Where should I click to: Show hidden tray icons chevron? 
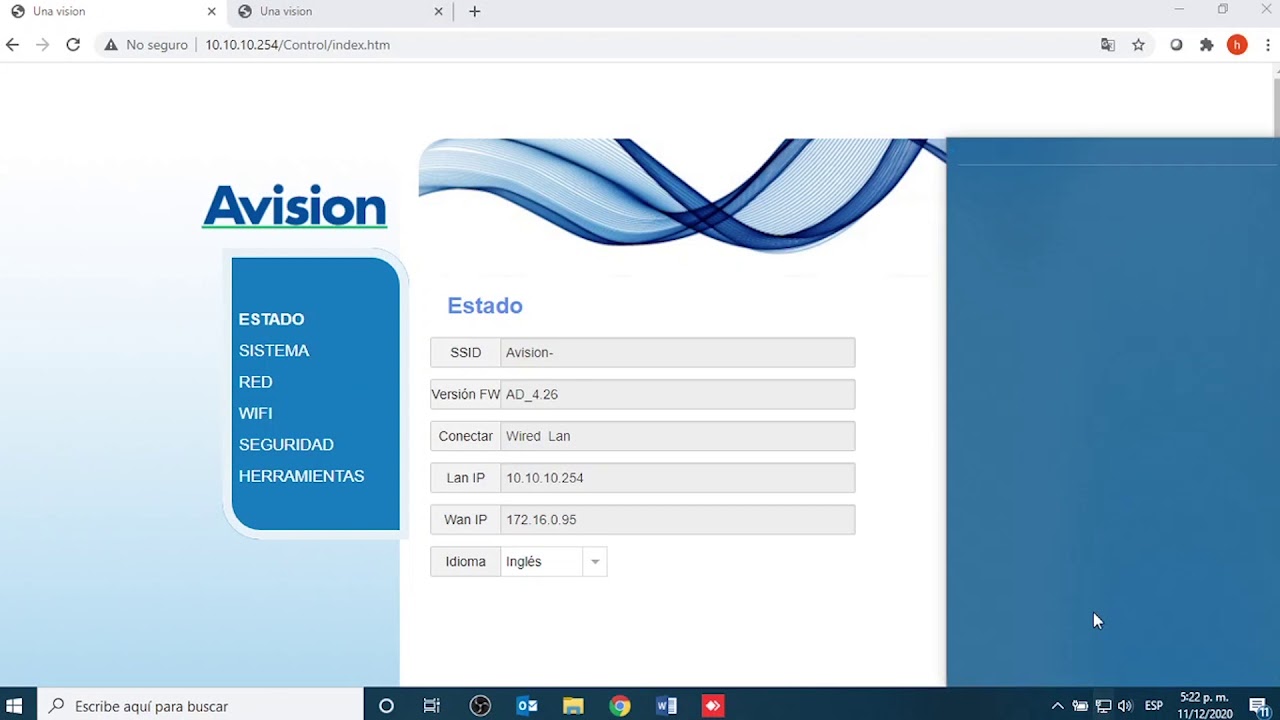[x=1057, y=706]
